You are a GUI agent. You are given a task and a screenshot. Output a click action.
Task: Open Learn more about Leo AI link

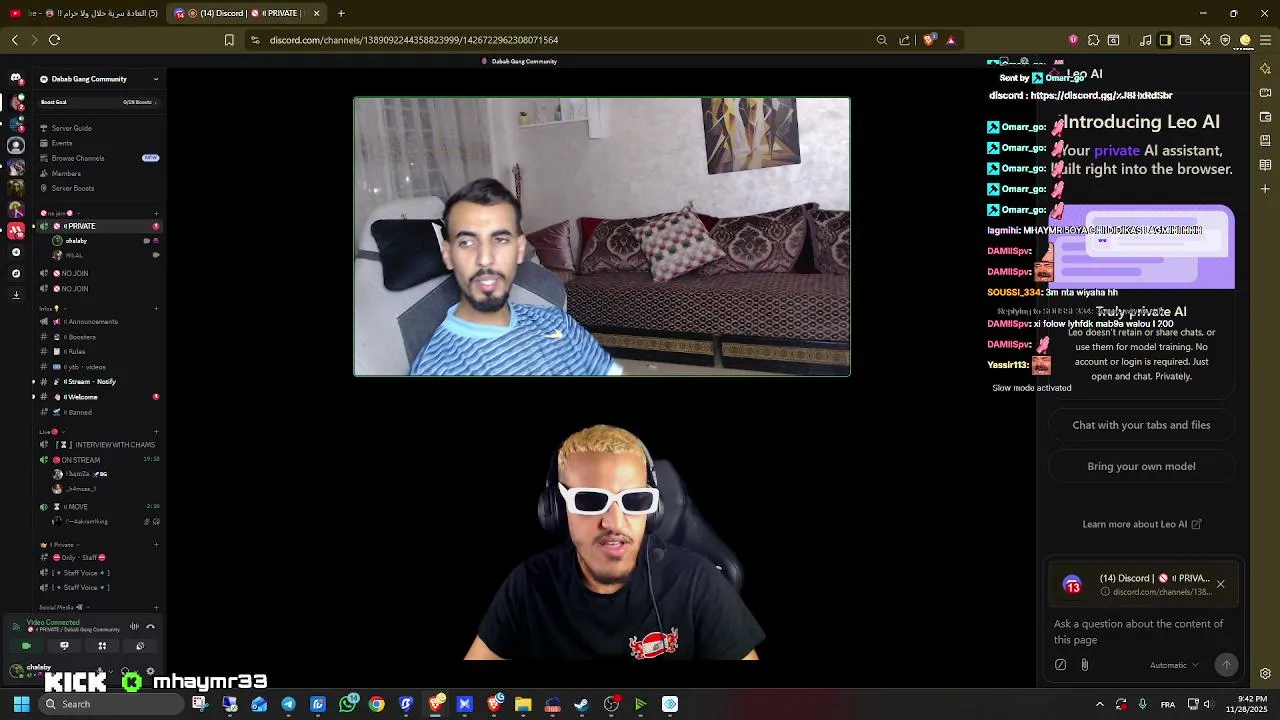[x=1141, y=524]
